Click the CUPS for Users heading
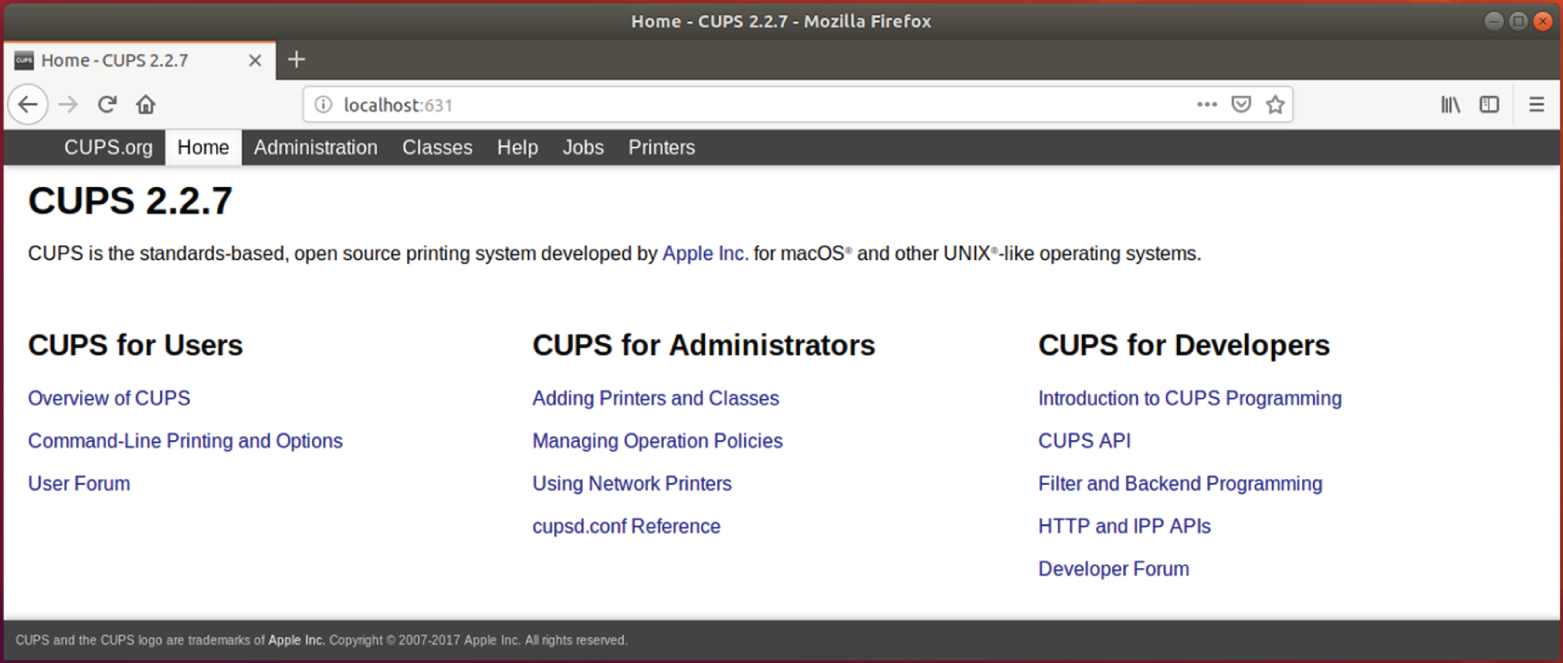The width and height of the screenshot is (1563, 663). tap(135, 345)
